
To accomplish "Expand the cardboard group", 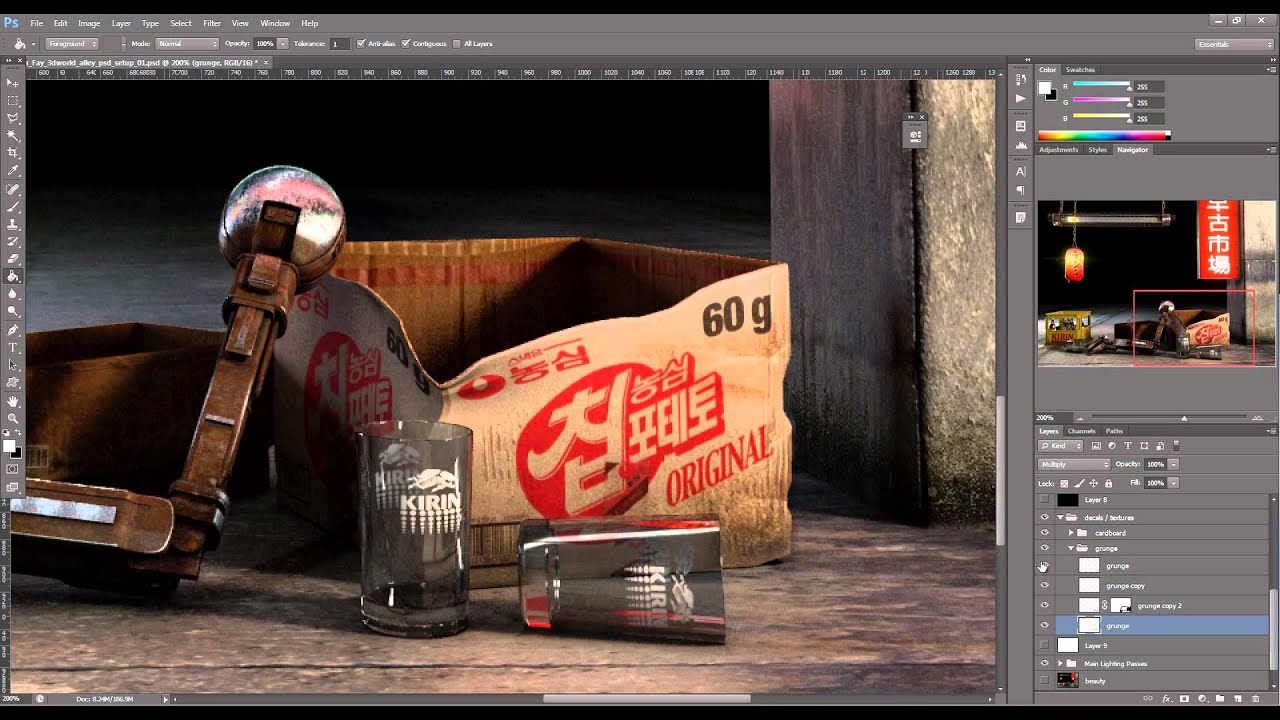I will 1071,533.
